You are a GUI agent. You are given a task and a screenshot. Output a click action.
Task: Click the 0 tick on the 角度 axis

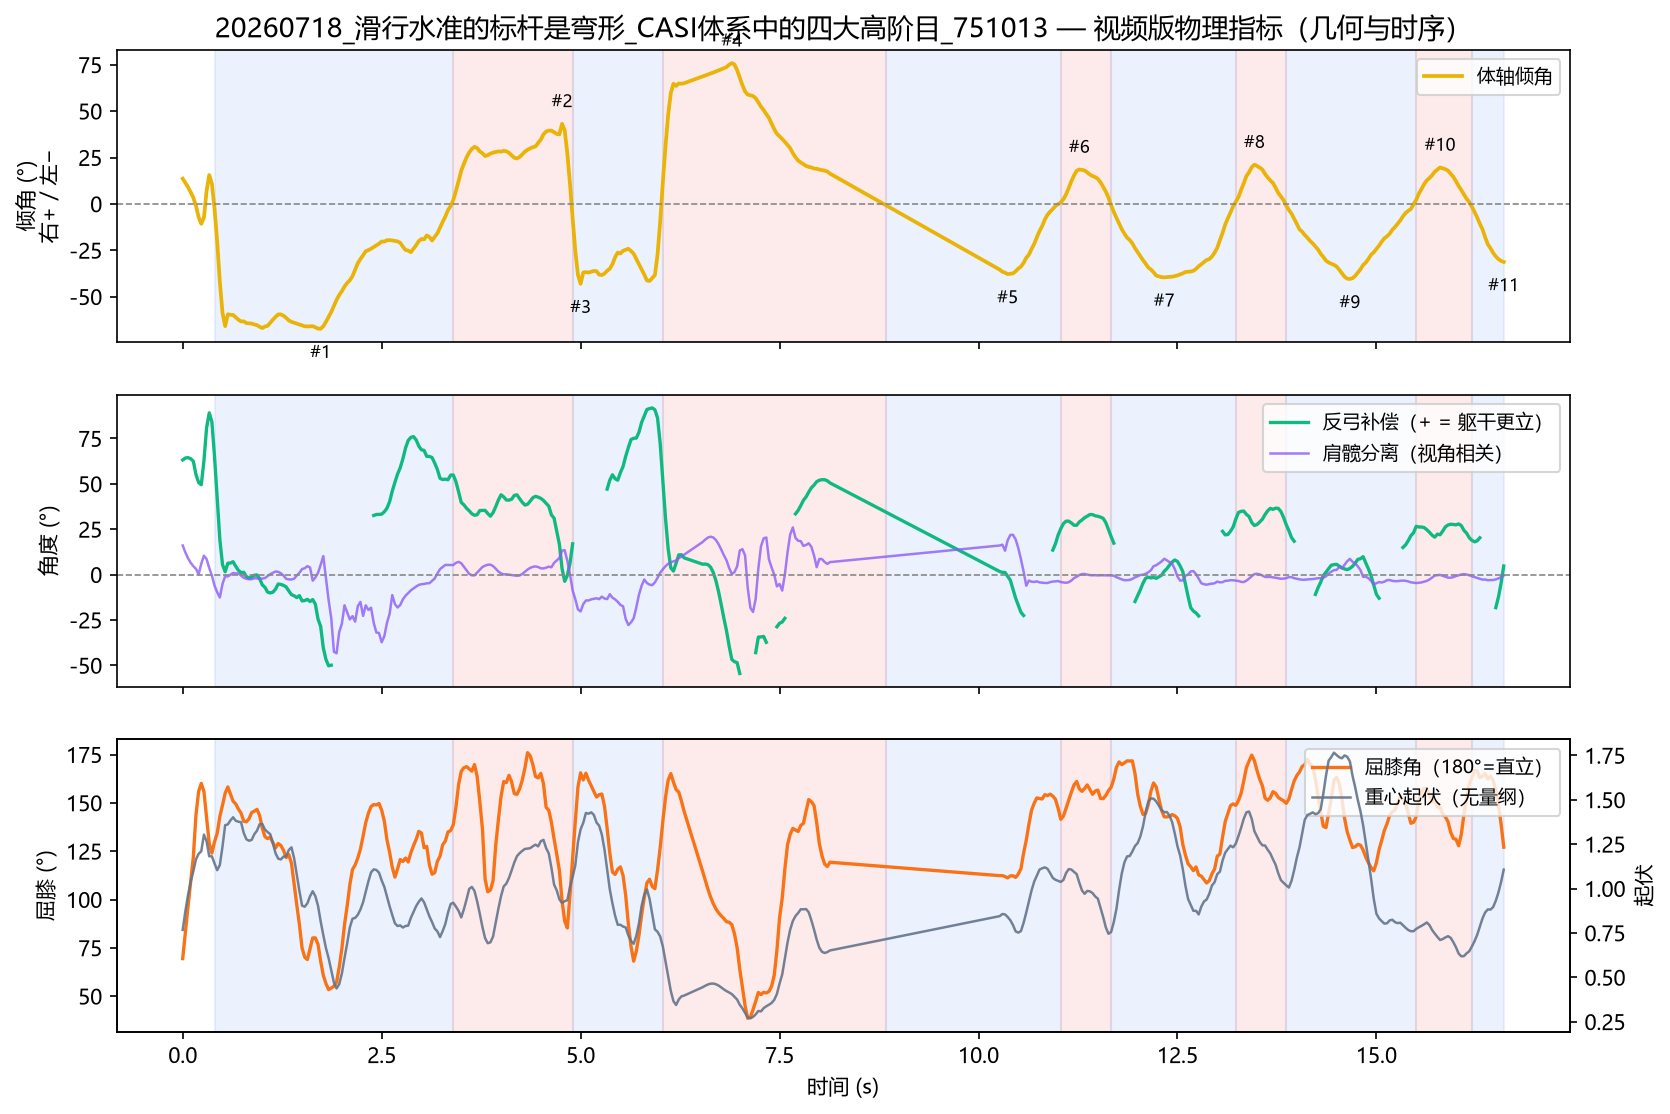click(x=97, y=575)
